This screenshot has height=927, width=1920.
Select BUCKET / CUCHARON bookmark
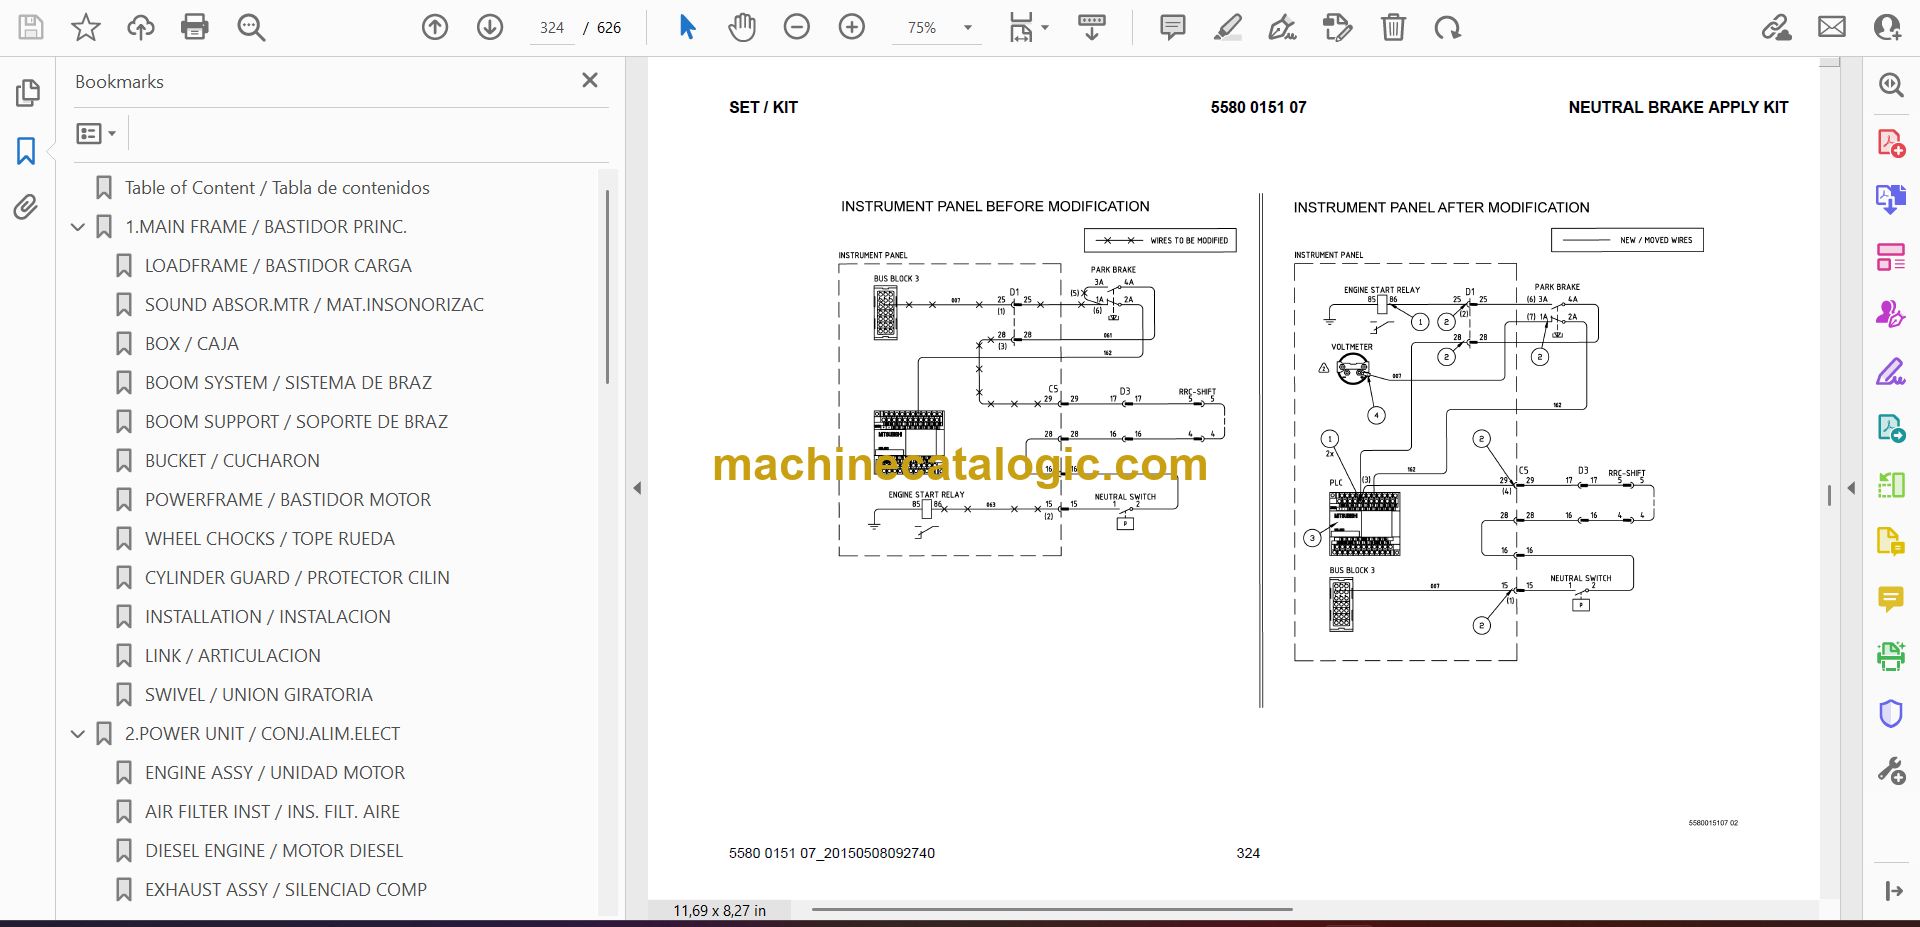coord(232,461)
